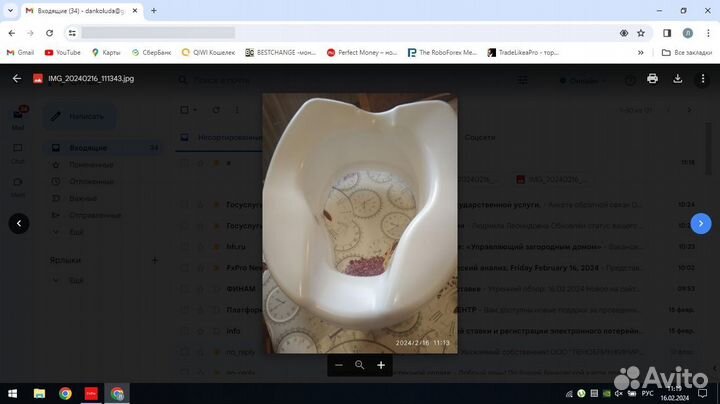Open the Windows Start menu
The height and width of the screenshot is (404, 720).
click(x=12, y=393)
